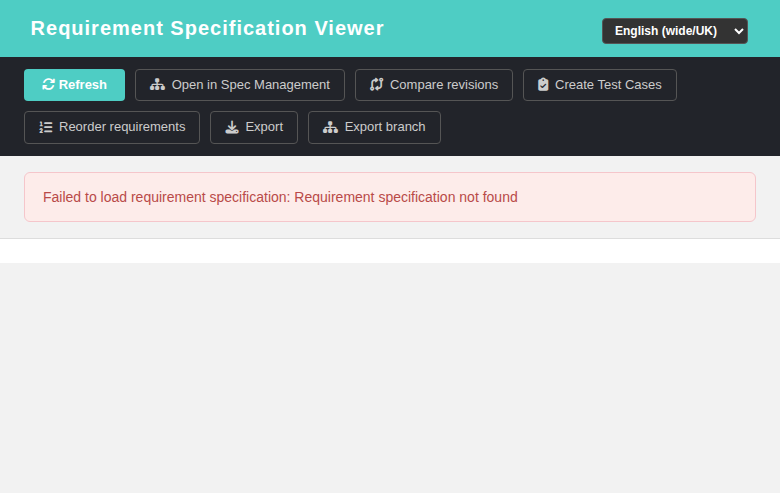Click the Refresh arrows icon
The height and width of the screenshot is (493, 780).
pos(48,85)
